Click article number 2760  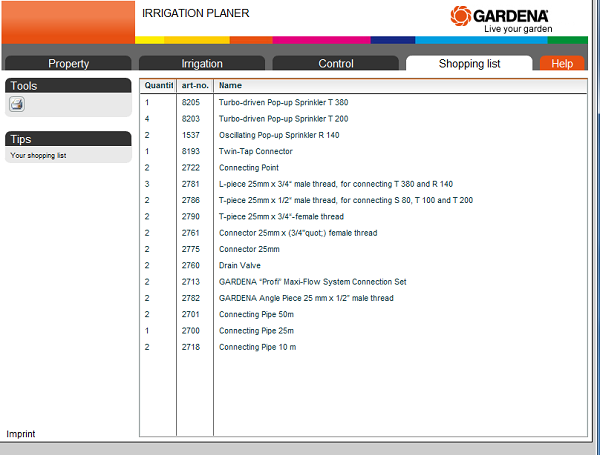[191, 266]
